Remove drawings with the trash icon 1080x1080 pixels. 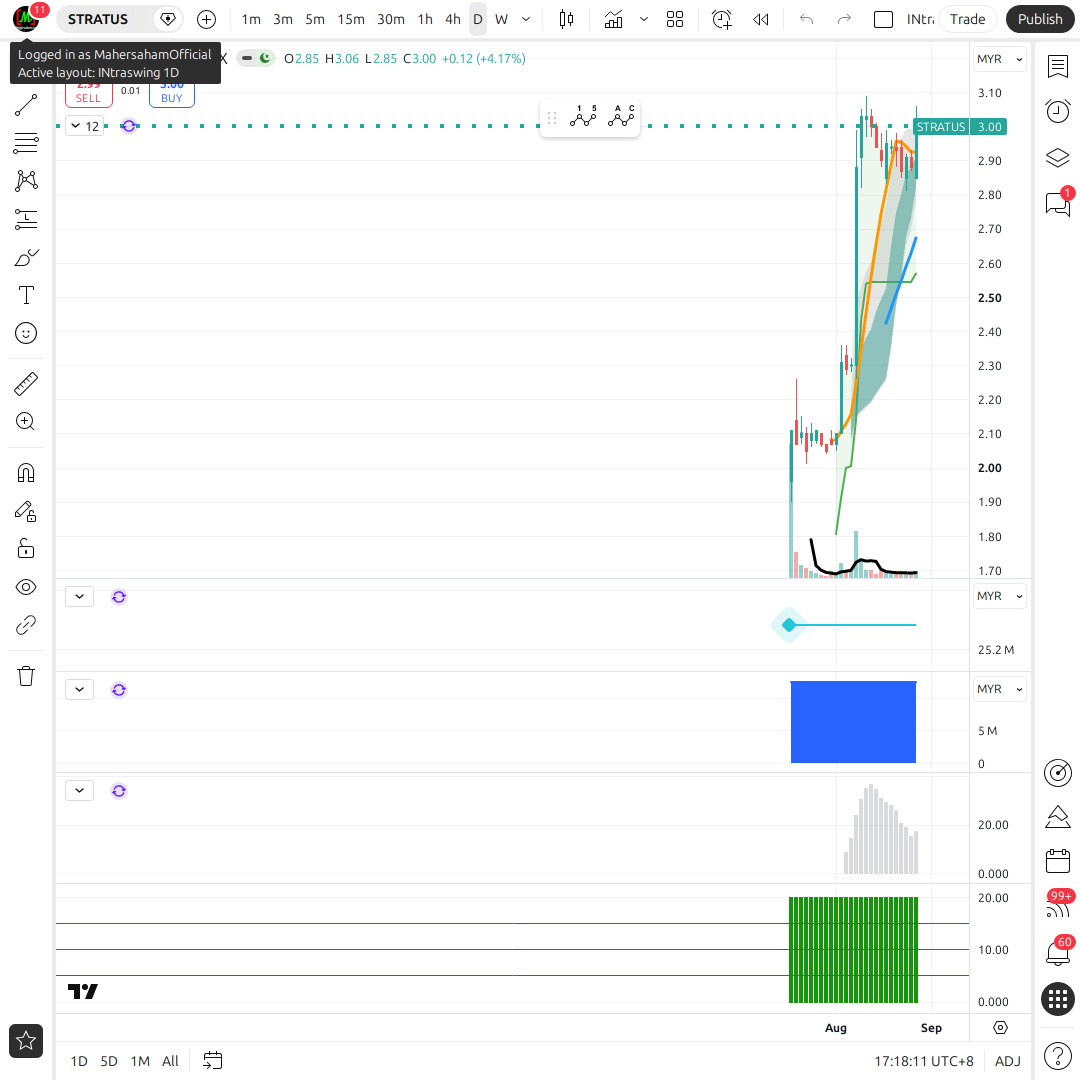click(x=26, y=676)
